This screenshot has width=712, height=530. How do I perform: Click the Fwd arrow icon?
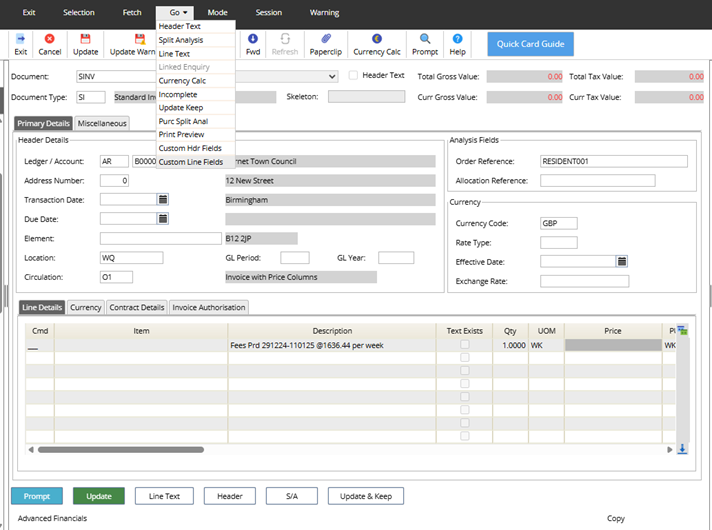(x=253, y=38)
